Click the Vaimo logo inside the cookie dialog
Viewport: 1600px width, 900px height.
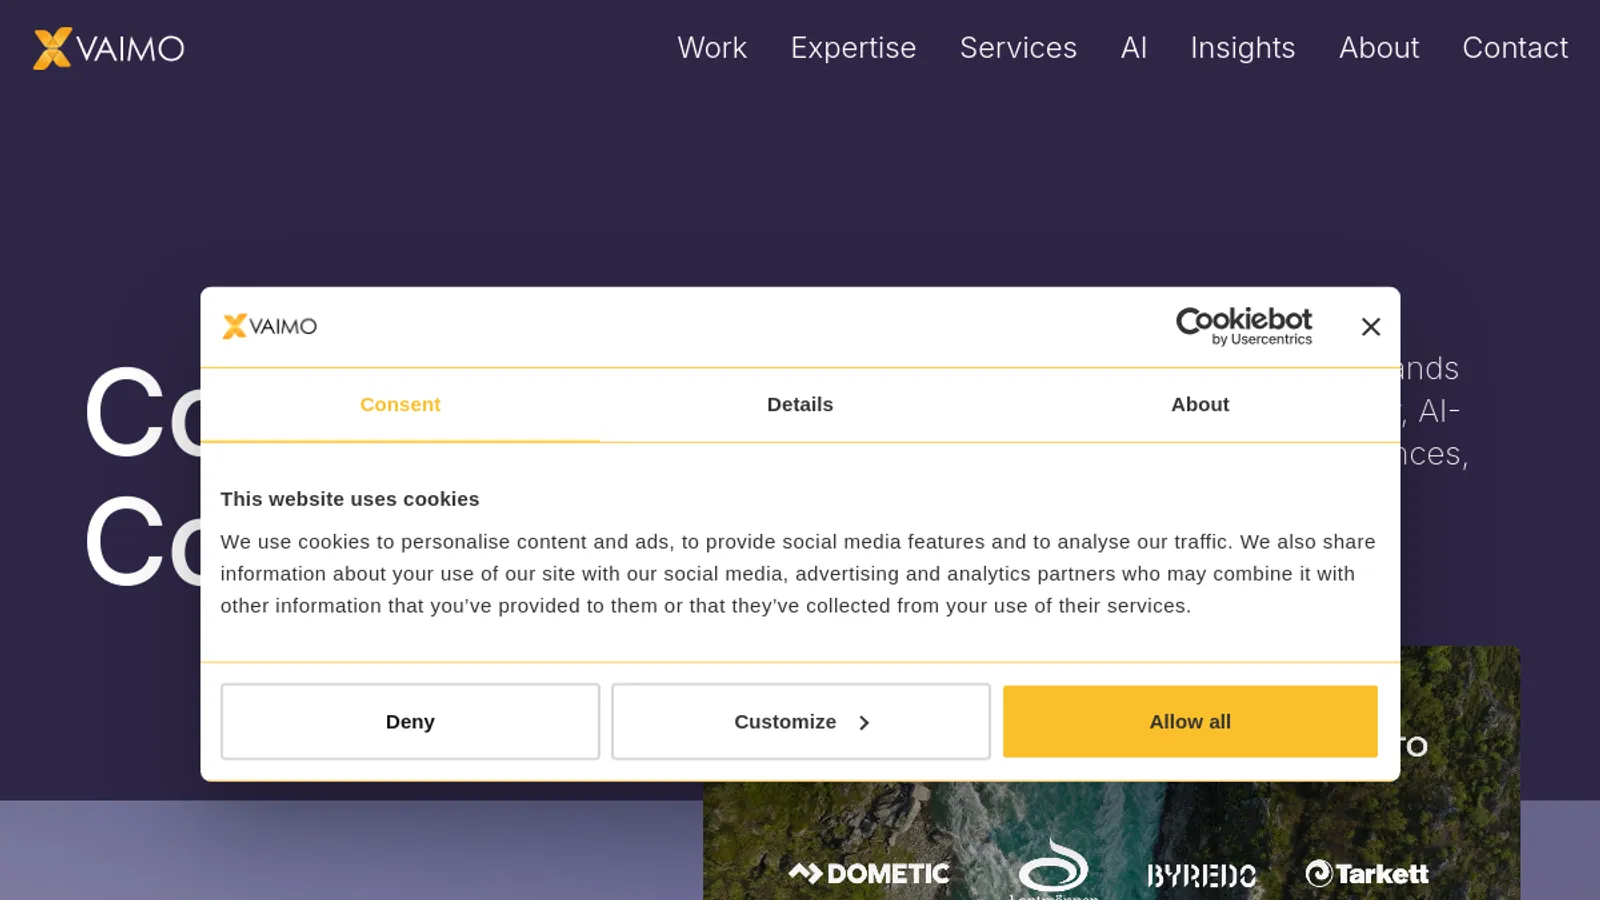point(269,326)
